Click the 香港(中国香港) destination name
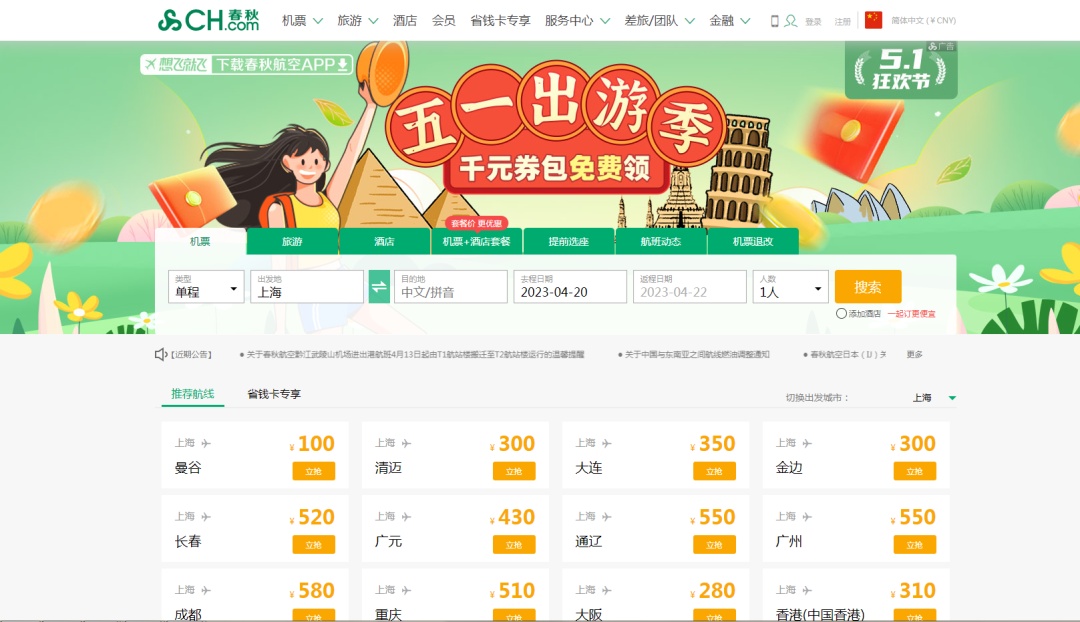Screen dimensions: 1080x622 click(820, 614)
